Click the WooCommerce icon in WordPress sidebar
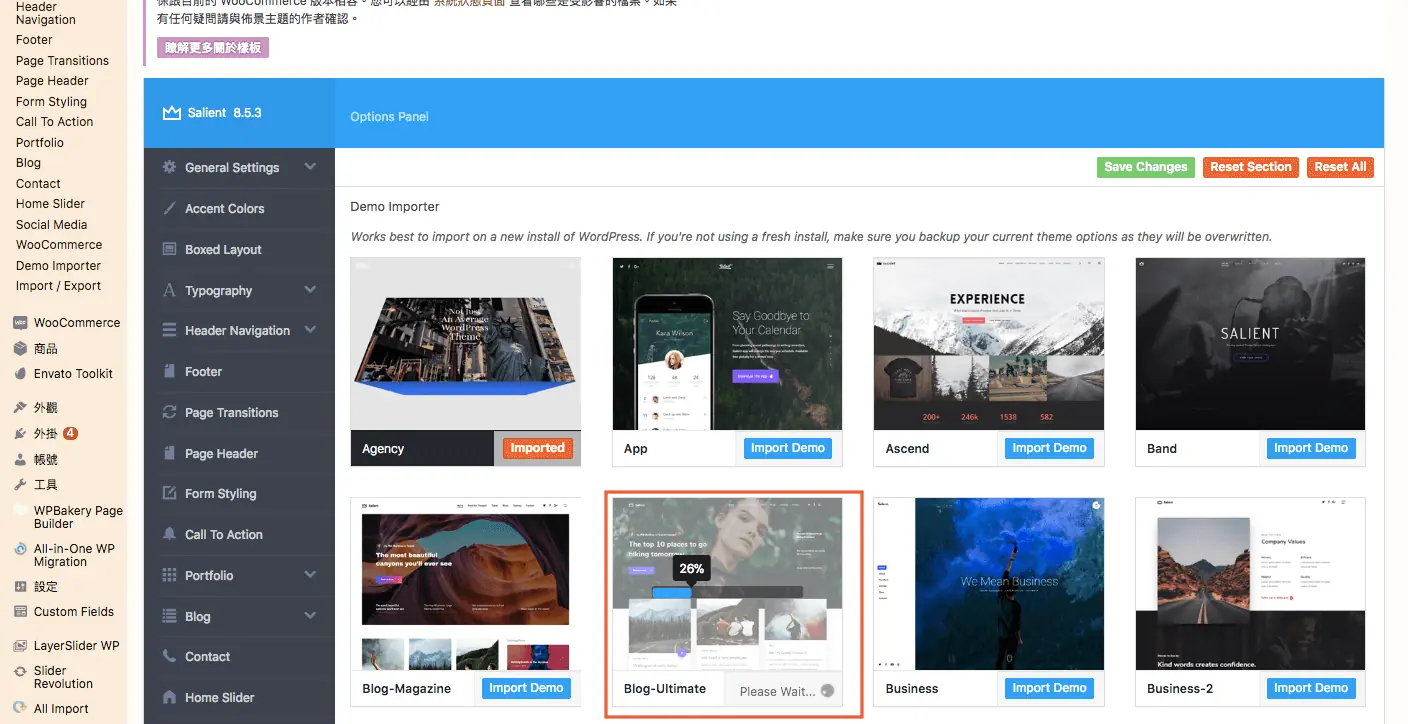 click(x=20, y=323)
